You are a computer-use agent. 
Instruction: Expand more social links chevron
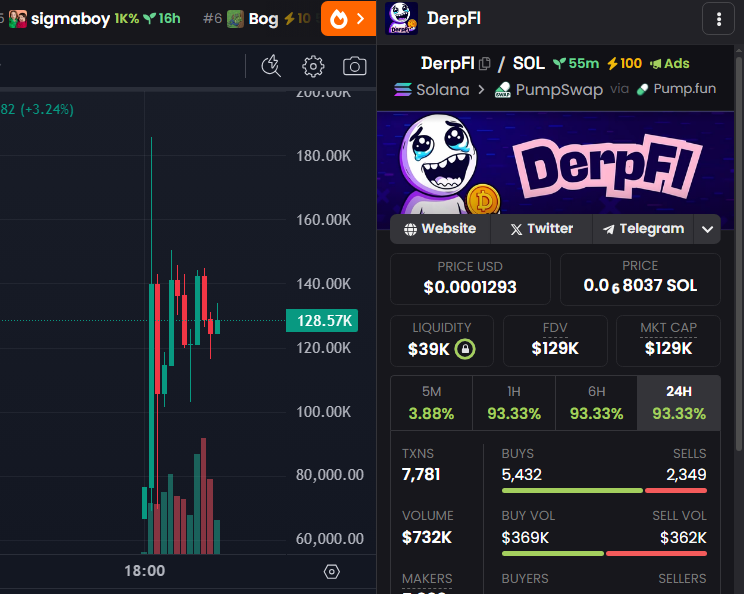(707, 229)
